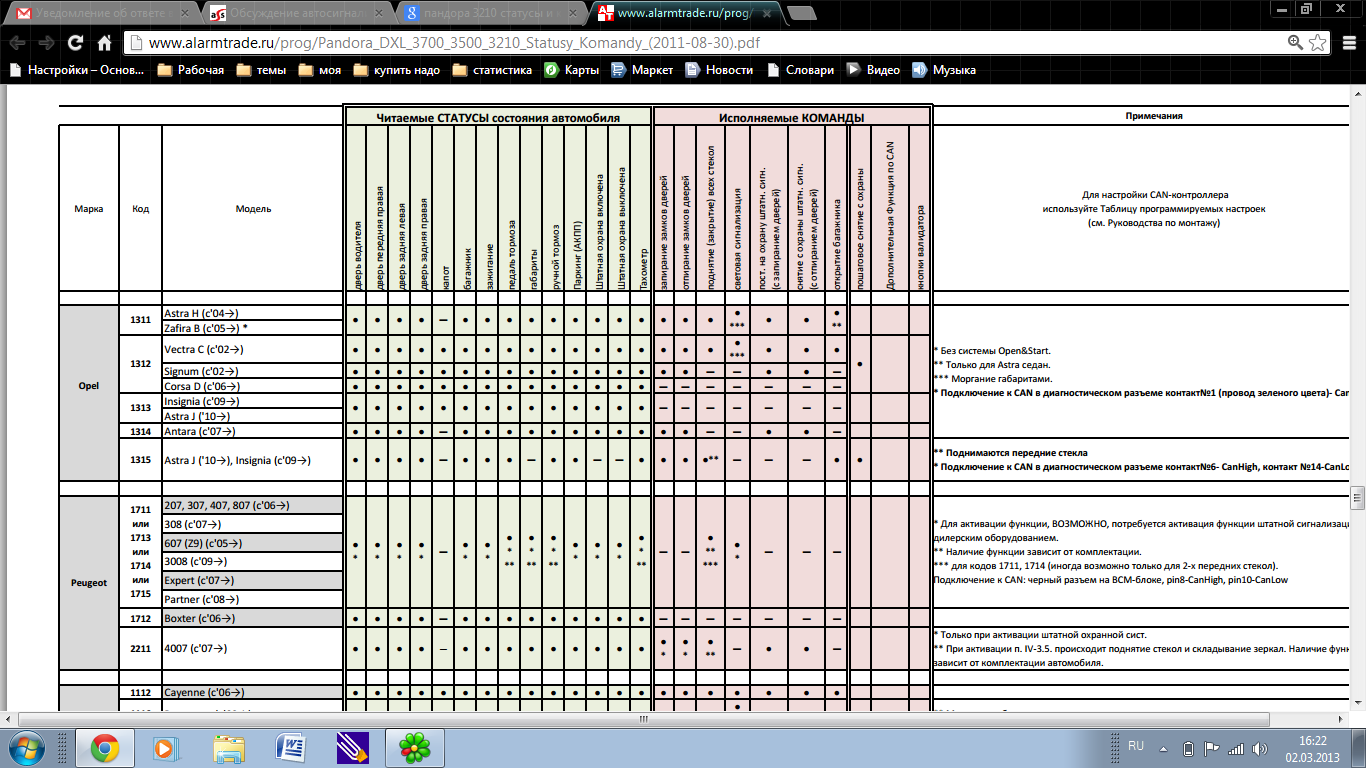Viewport: 1366px width, 768px height.
Task: Open the купить надо bookmarks folder
Action: coord(397,70)
